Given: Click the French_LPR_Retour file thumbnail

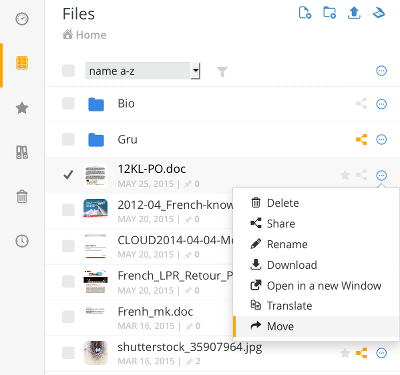Looking at the screenshot, I should click(95, 282).
